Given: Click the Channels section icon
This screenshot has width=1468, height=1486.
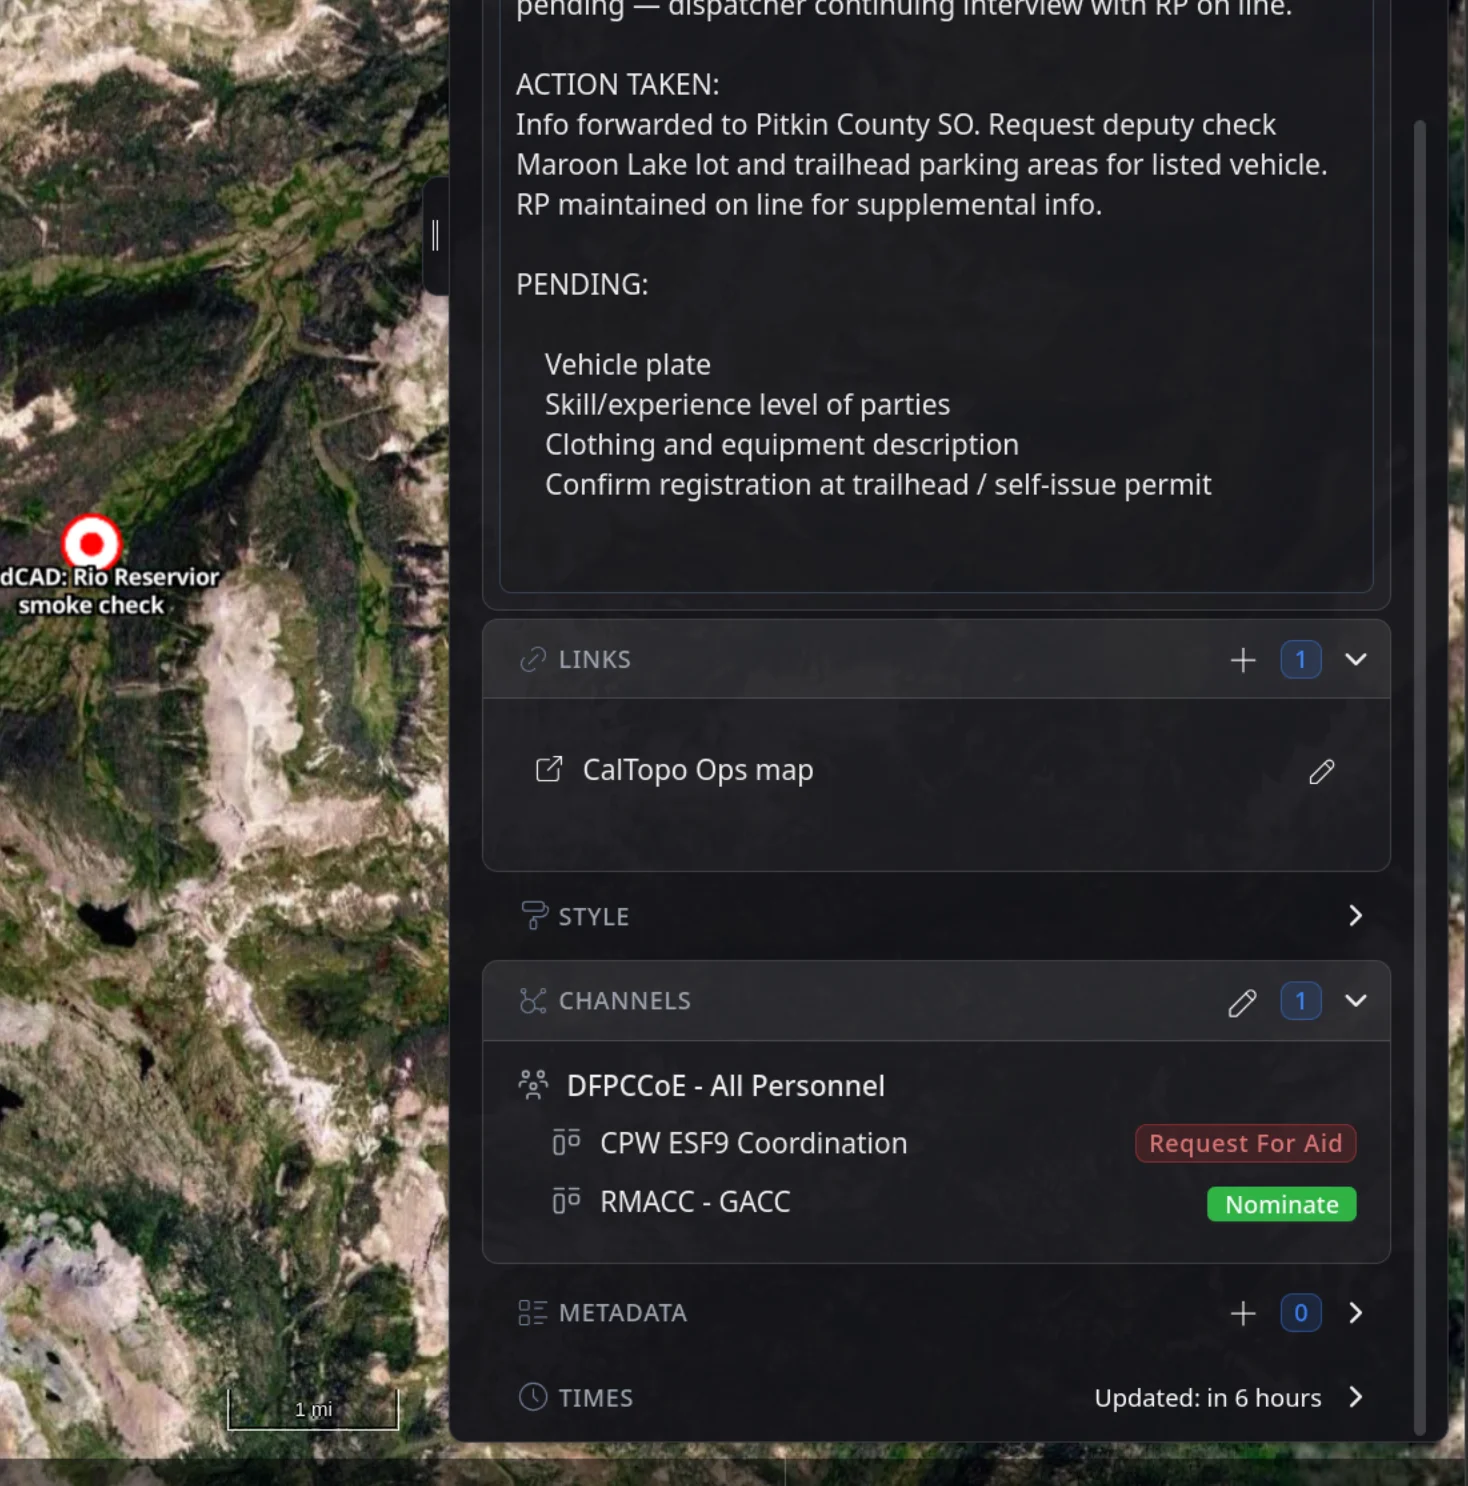Looking at the screenshot, I should click(533, 1001).
